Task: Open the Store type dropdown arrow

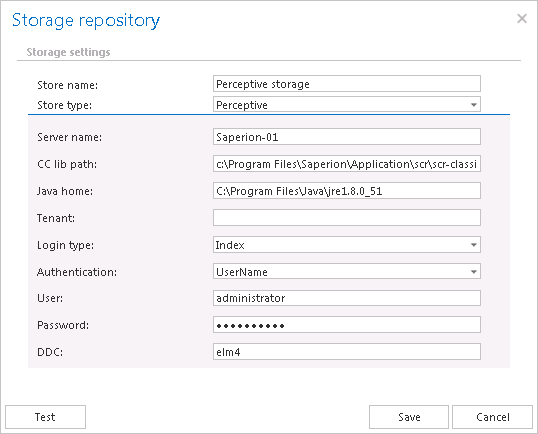Action: (473, 105)
